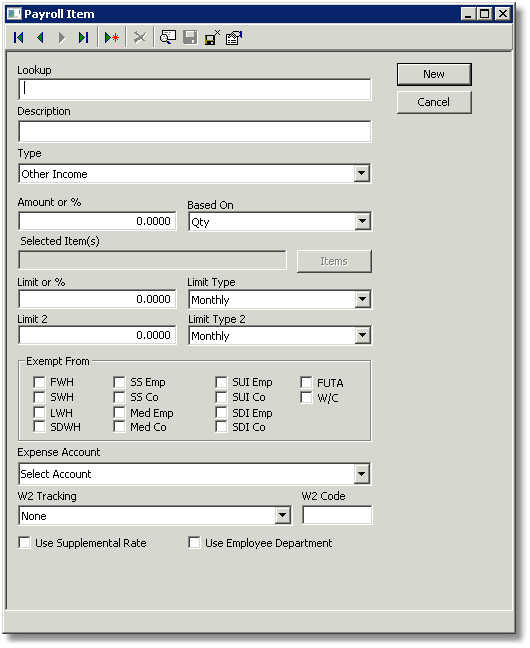Check the SUI Co box
Viewport: 530px width, 648px height.
221,397
